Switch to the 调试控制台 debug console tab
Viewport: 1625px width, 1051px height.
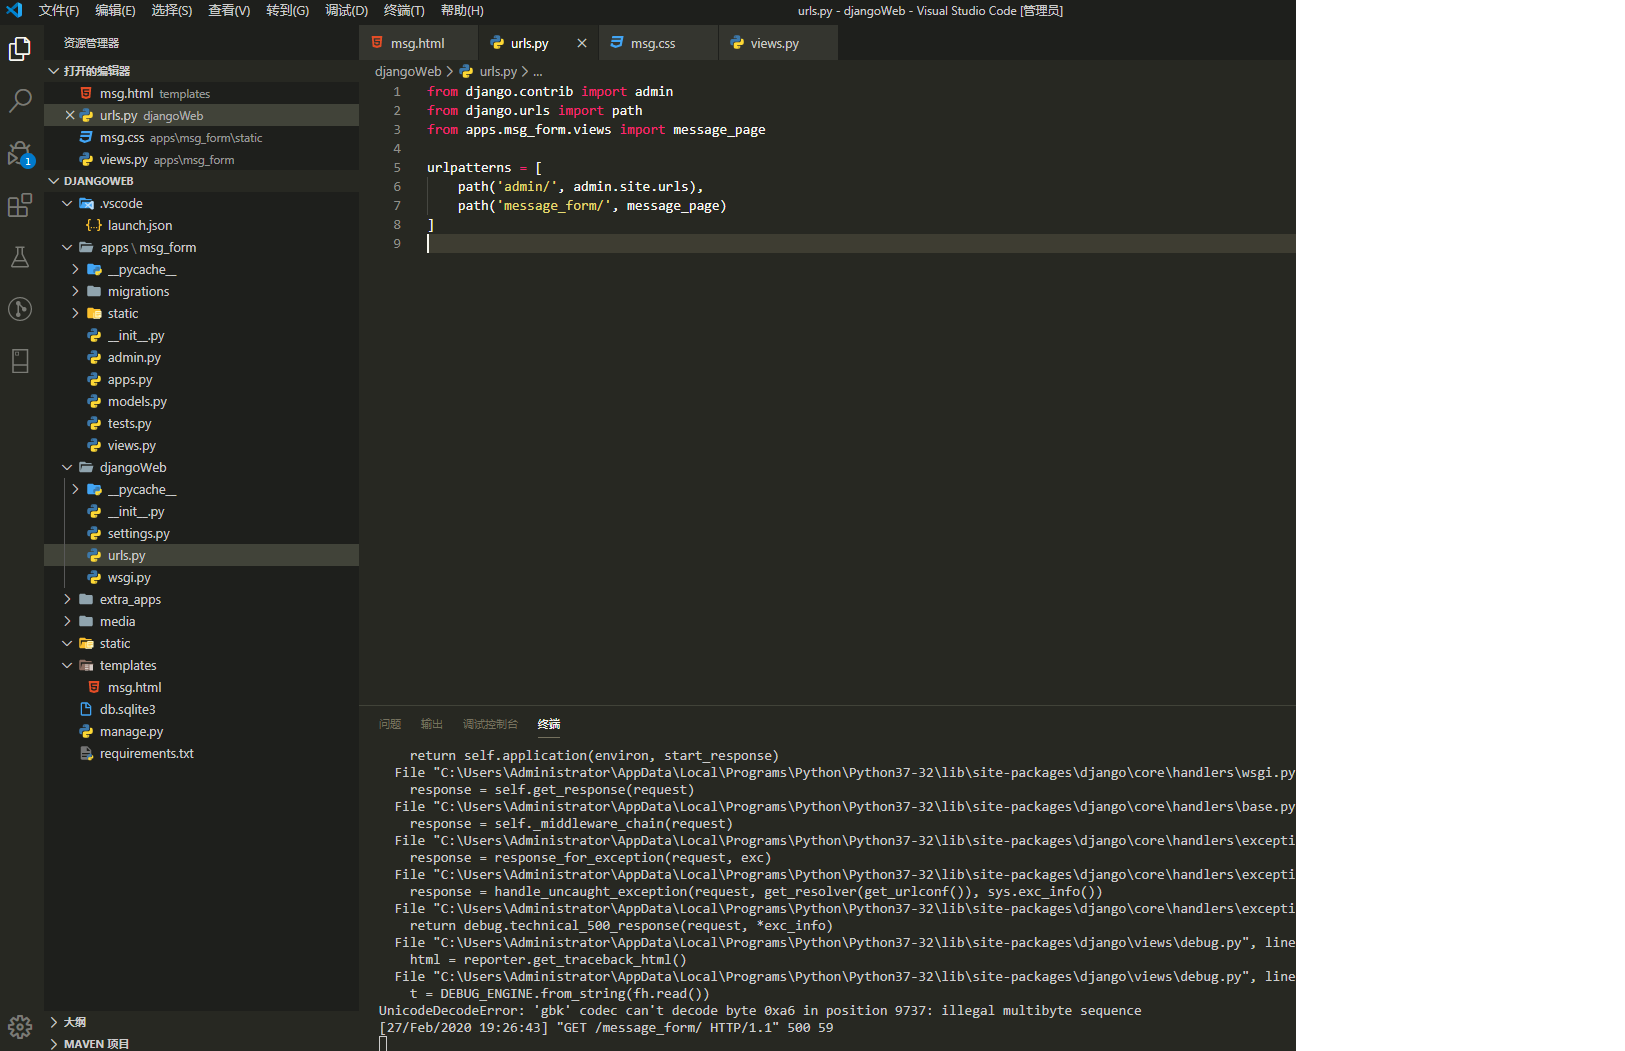click(x=490, y=724)
